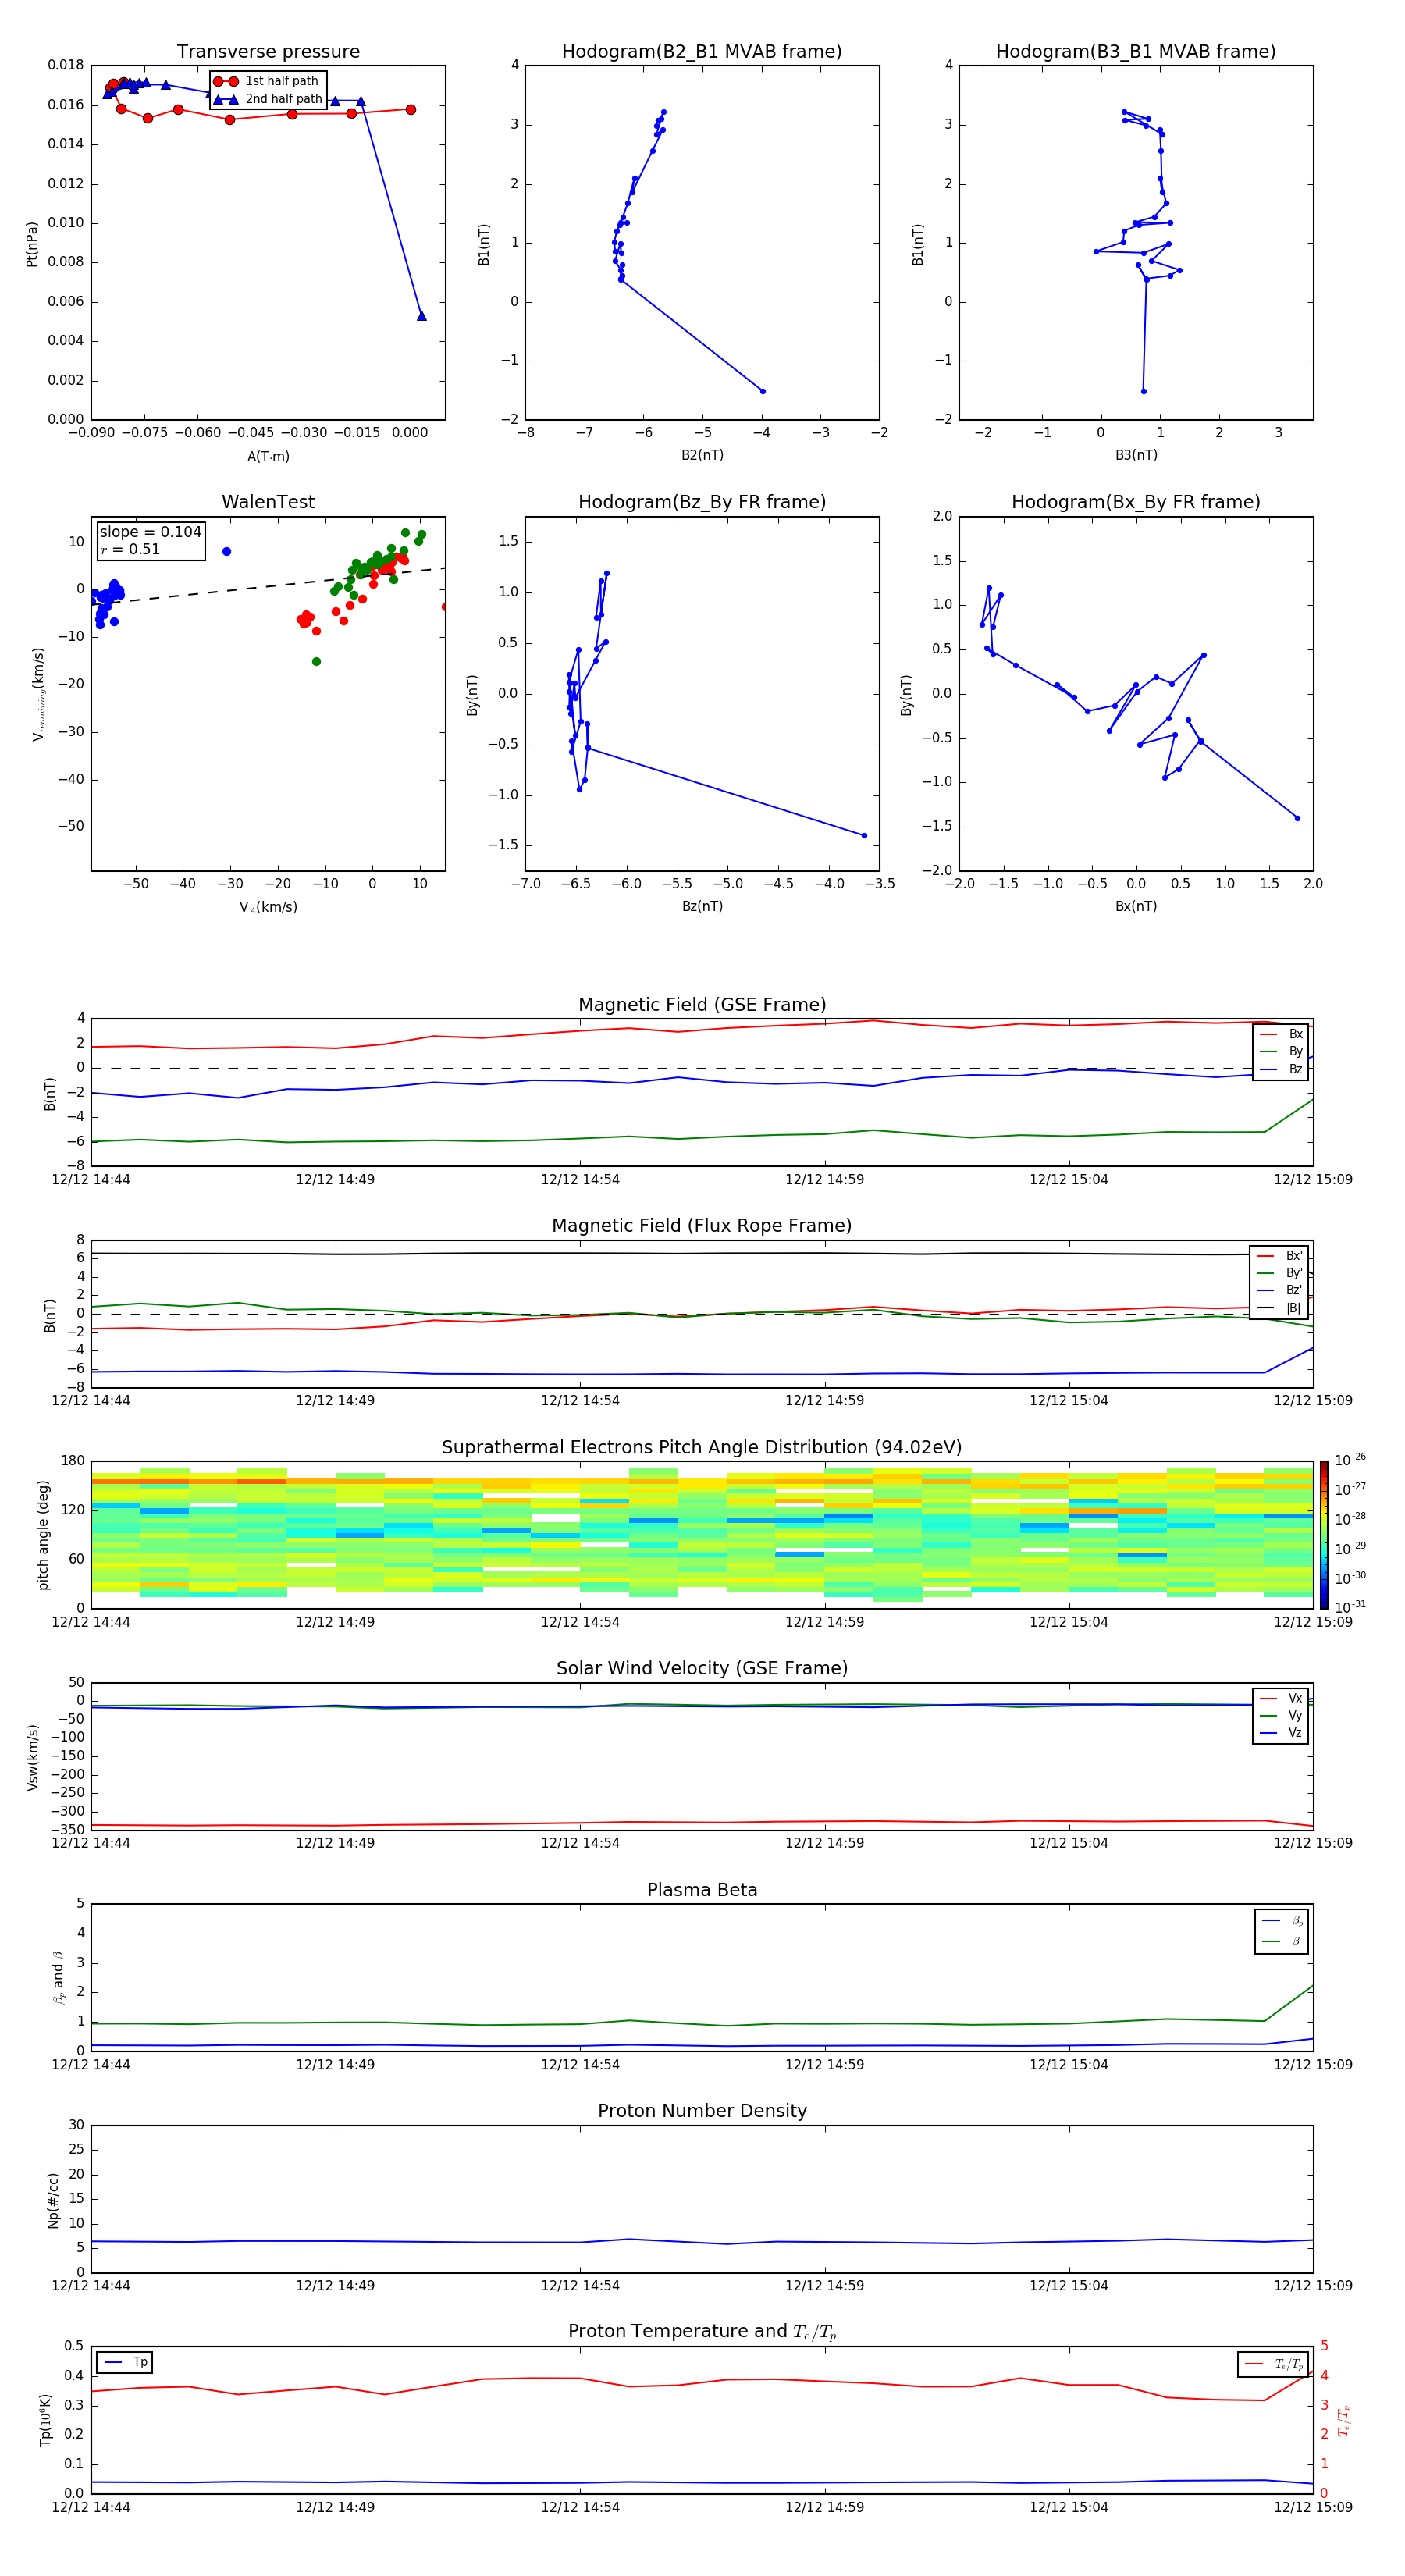Select the 'Bz(nT)' x-axis label
The width and height of the screenshot is (1405, 2576).
[702, 906]
